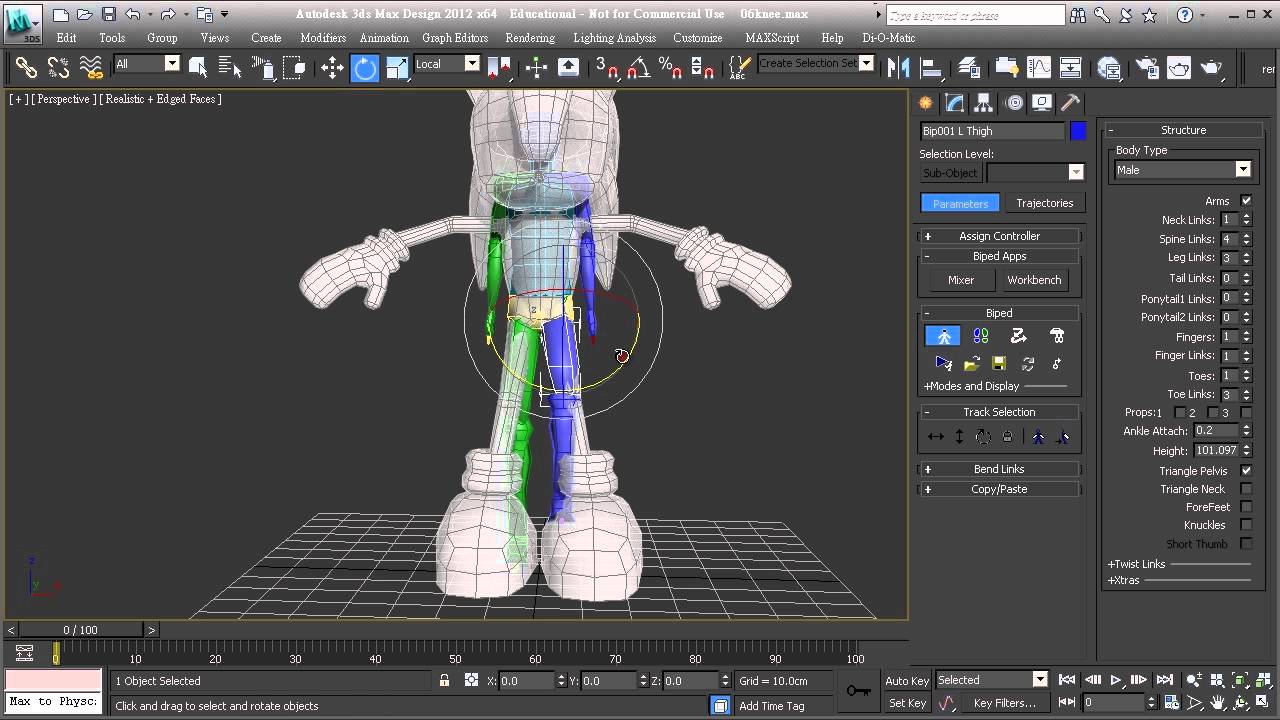Viewport: 1280px width, 720px height.
Task: Click the blue object color swatch
Action: [1078, 131]
